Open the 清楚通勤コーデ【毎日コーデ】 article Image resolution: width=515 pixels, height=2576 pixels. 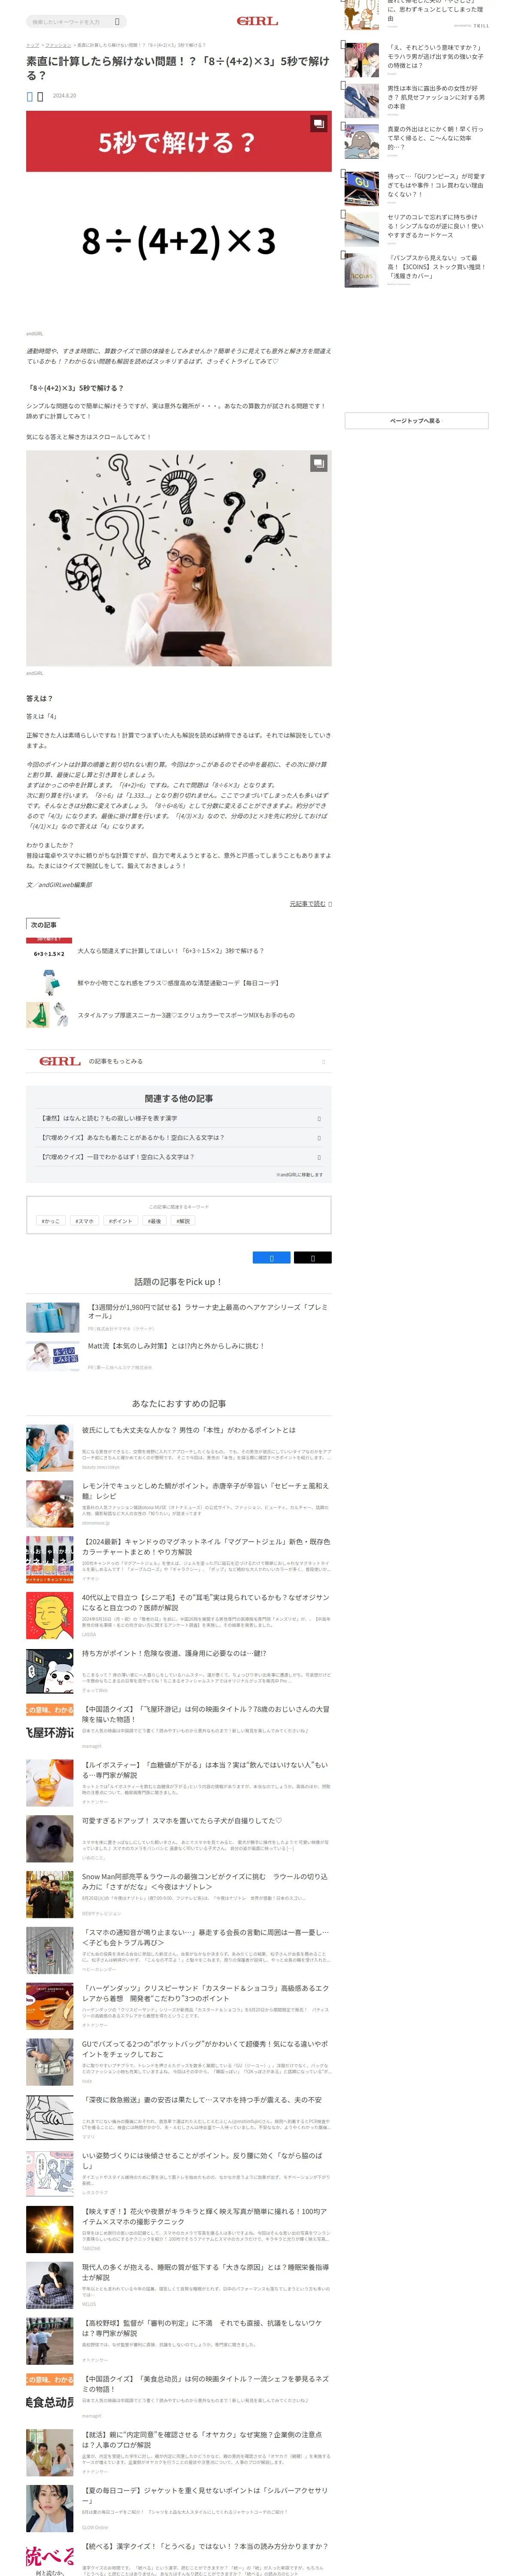click(x=178, y=983)
